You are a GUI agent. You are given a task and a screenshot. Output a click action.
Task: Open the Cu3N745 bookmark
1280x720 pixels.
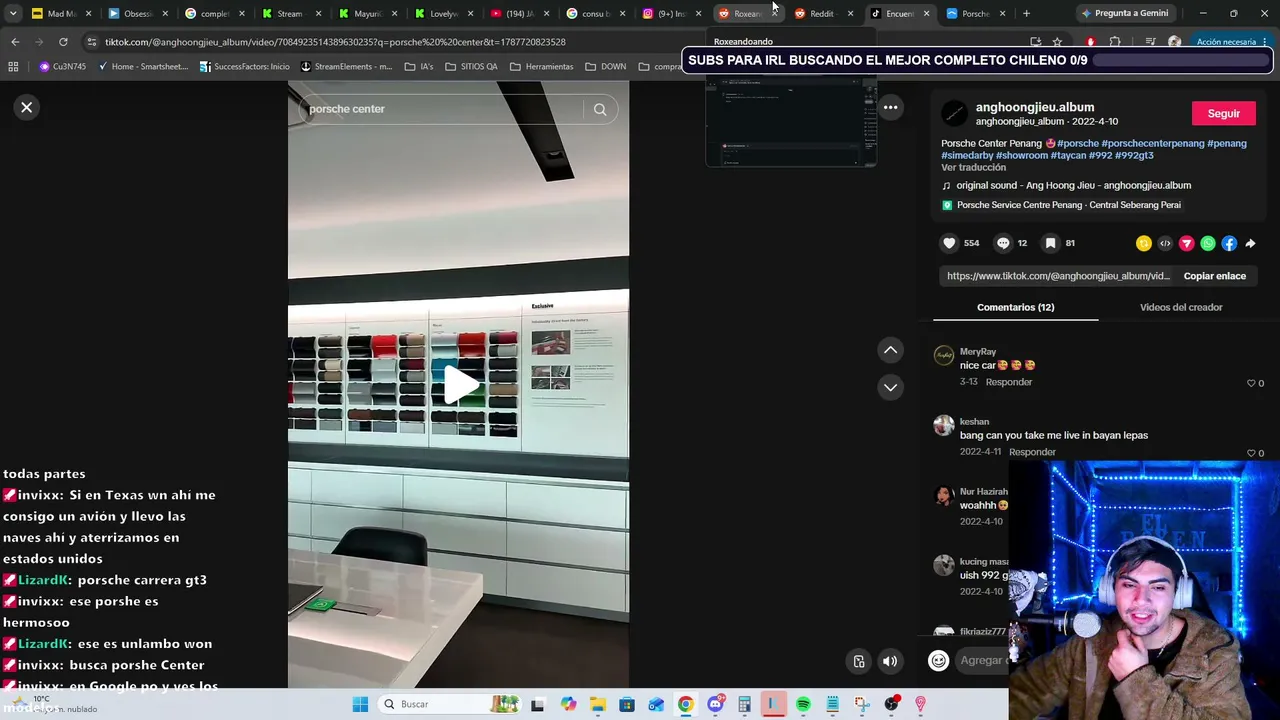[x=62, y=67]
